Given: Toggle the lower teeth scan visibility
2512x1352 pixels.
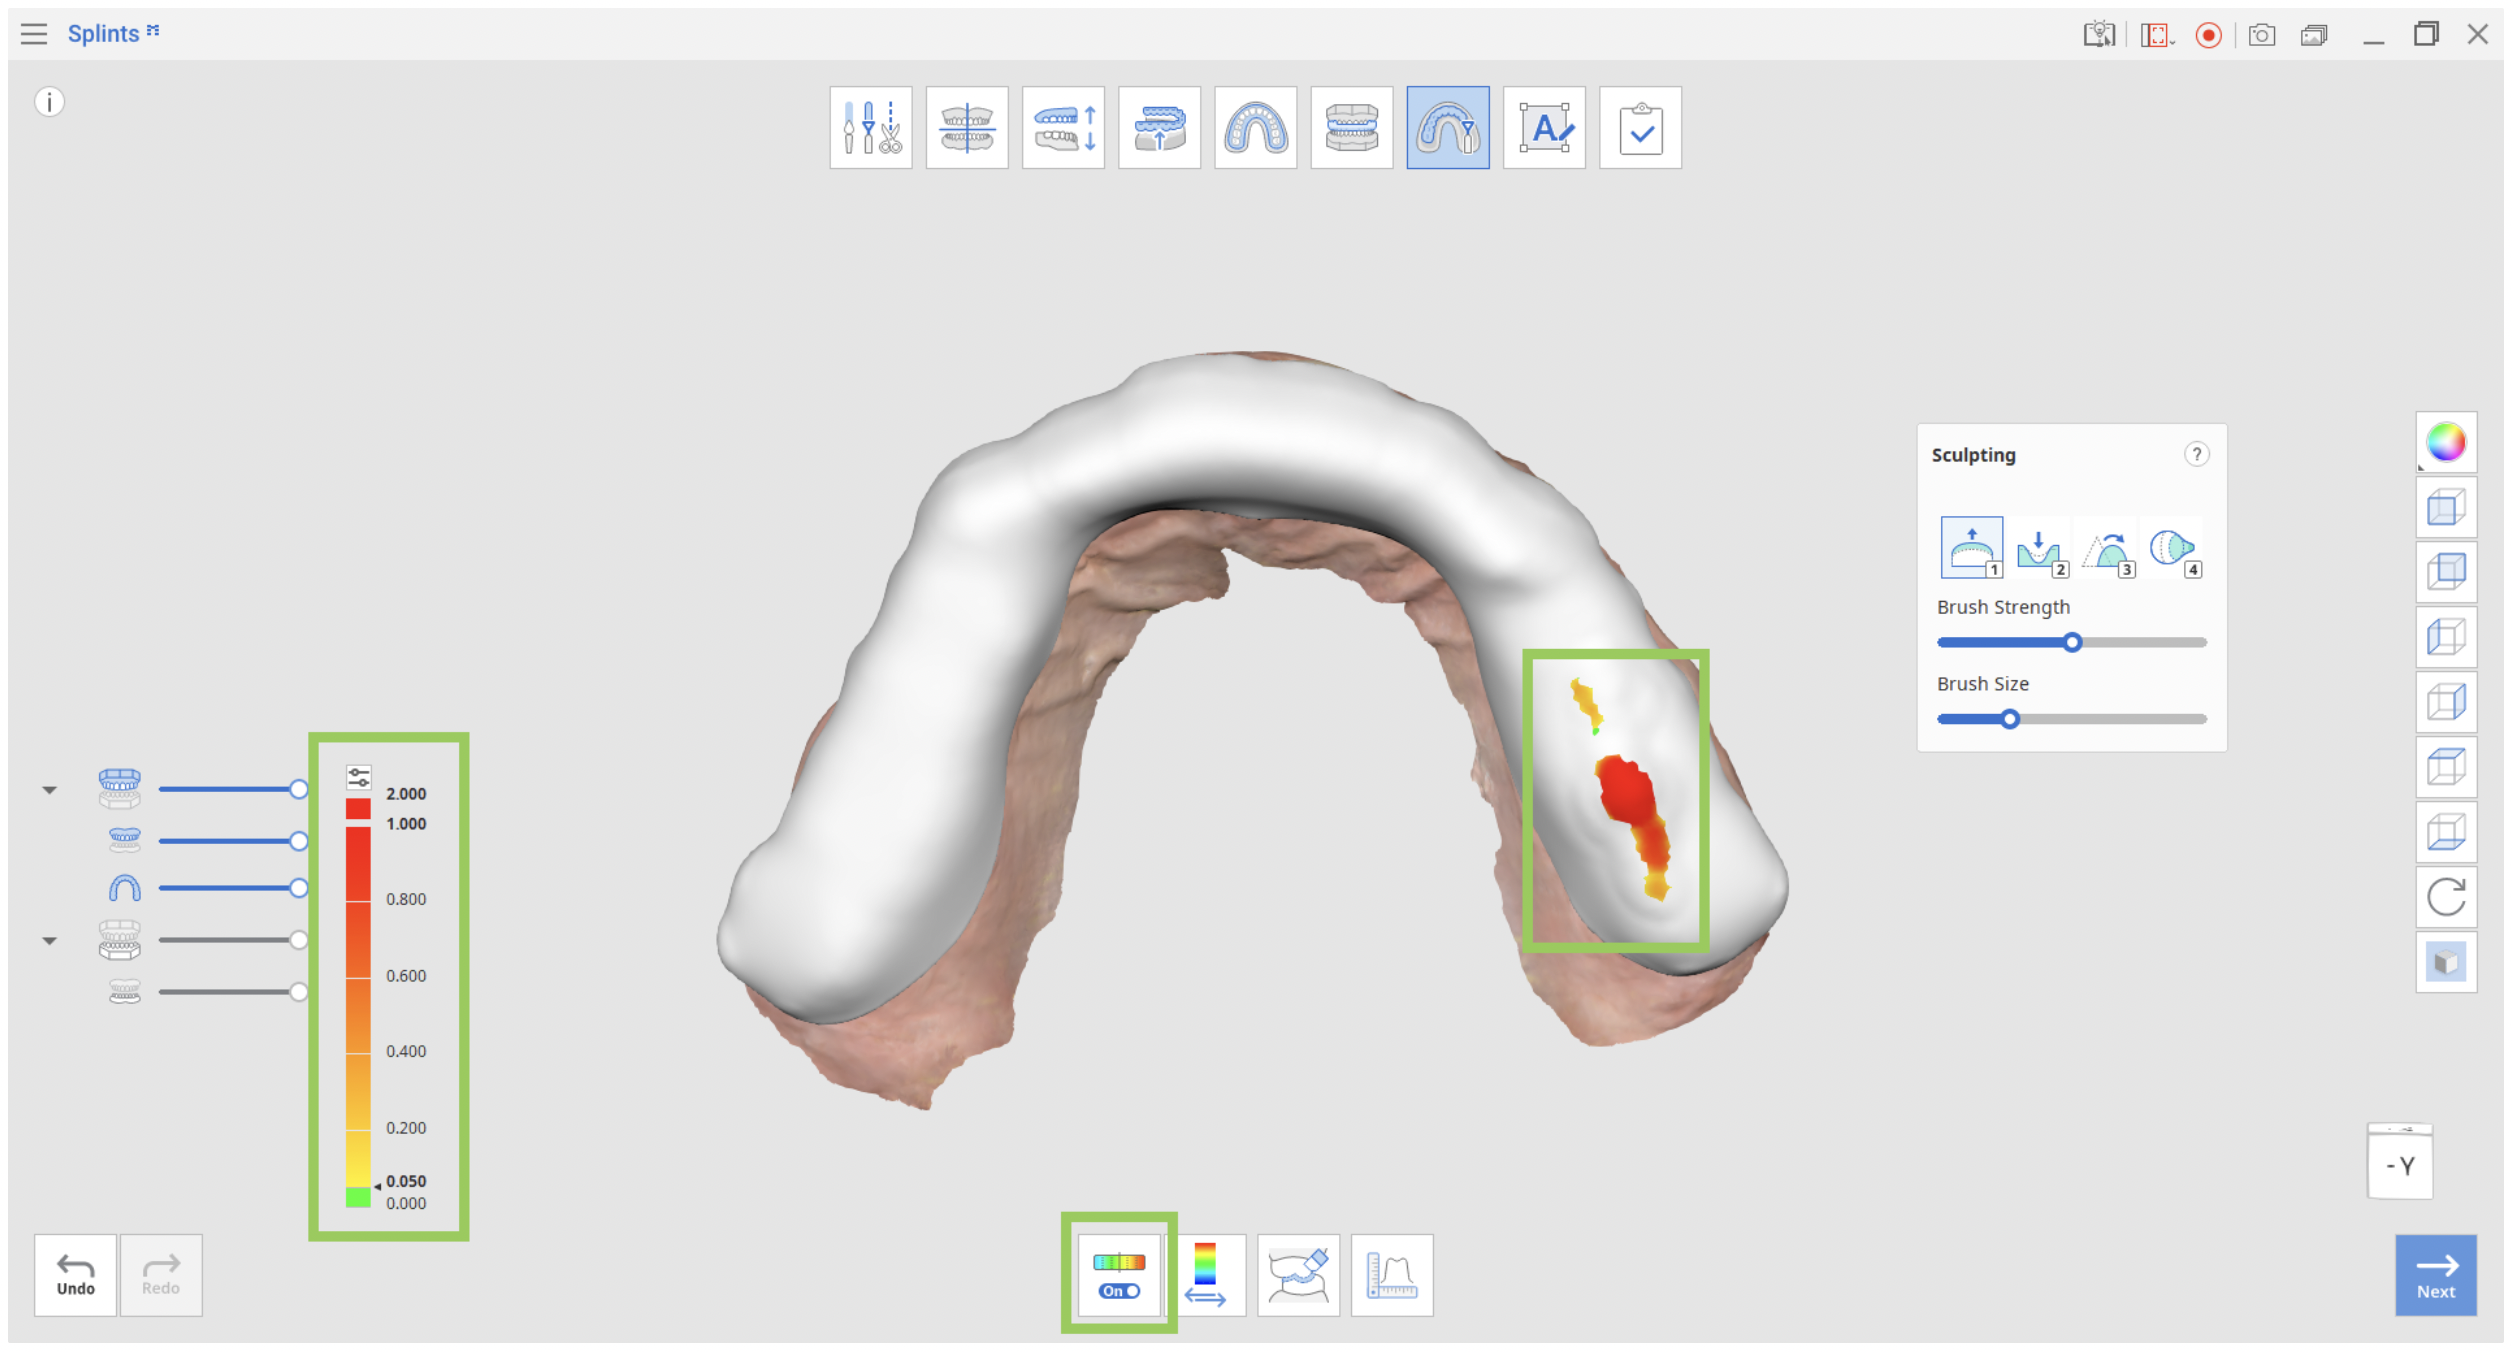Looking at the screenshot, I should 125,992.
